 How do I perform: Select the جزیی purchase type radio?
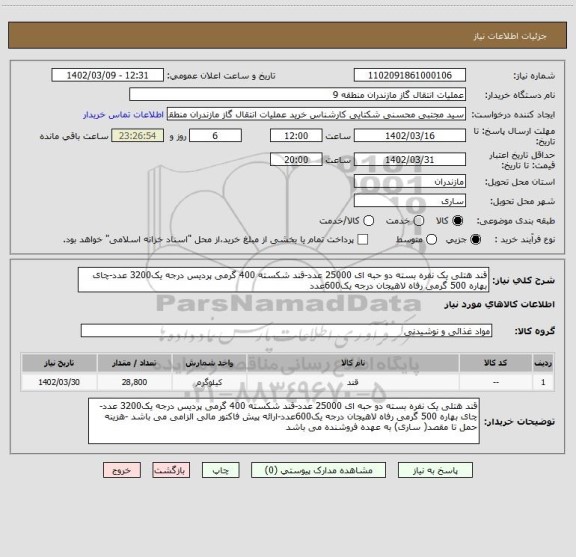pos(476,240)
